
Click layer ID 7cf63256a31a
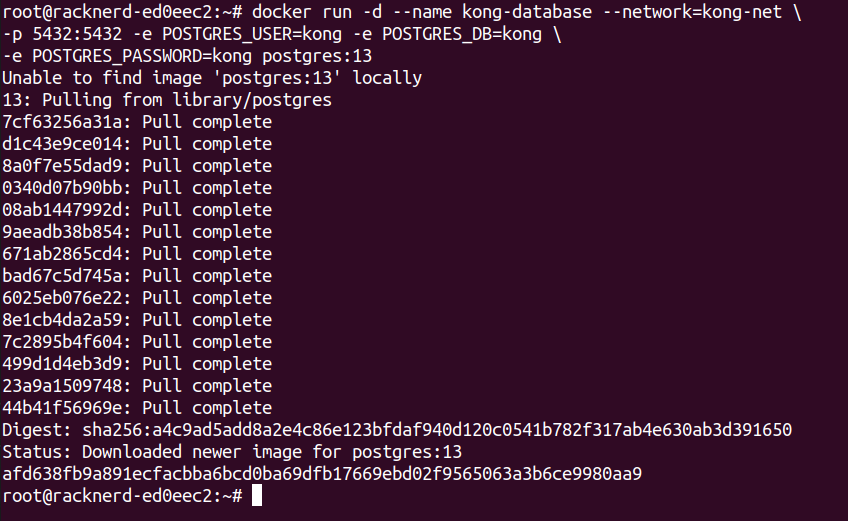pyautogui.click(x=67, y=122)
